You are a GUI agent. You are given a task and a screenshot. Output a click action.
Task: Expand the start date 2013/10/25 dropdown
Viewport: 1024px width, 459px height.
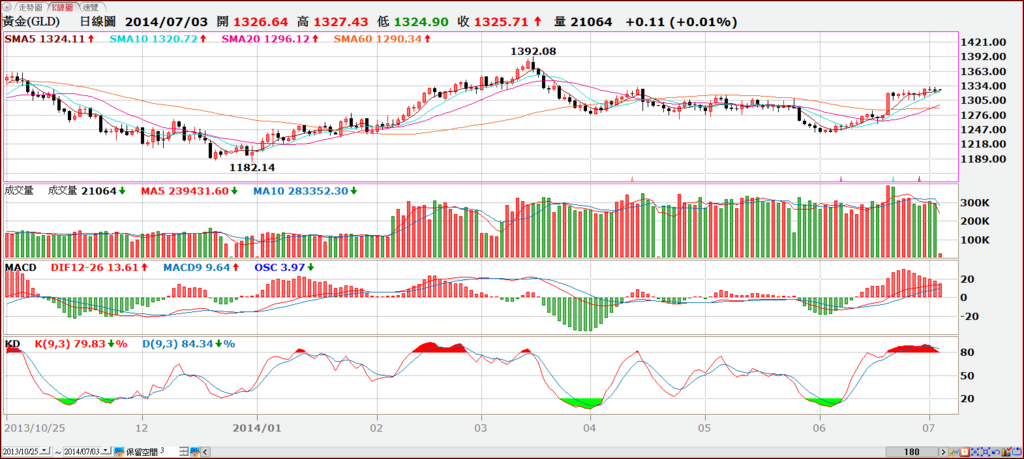point(44,451)
